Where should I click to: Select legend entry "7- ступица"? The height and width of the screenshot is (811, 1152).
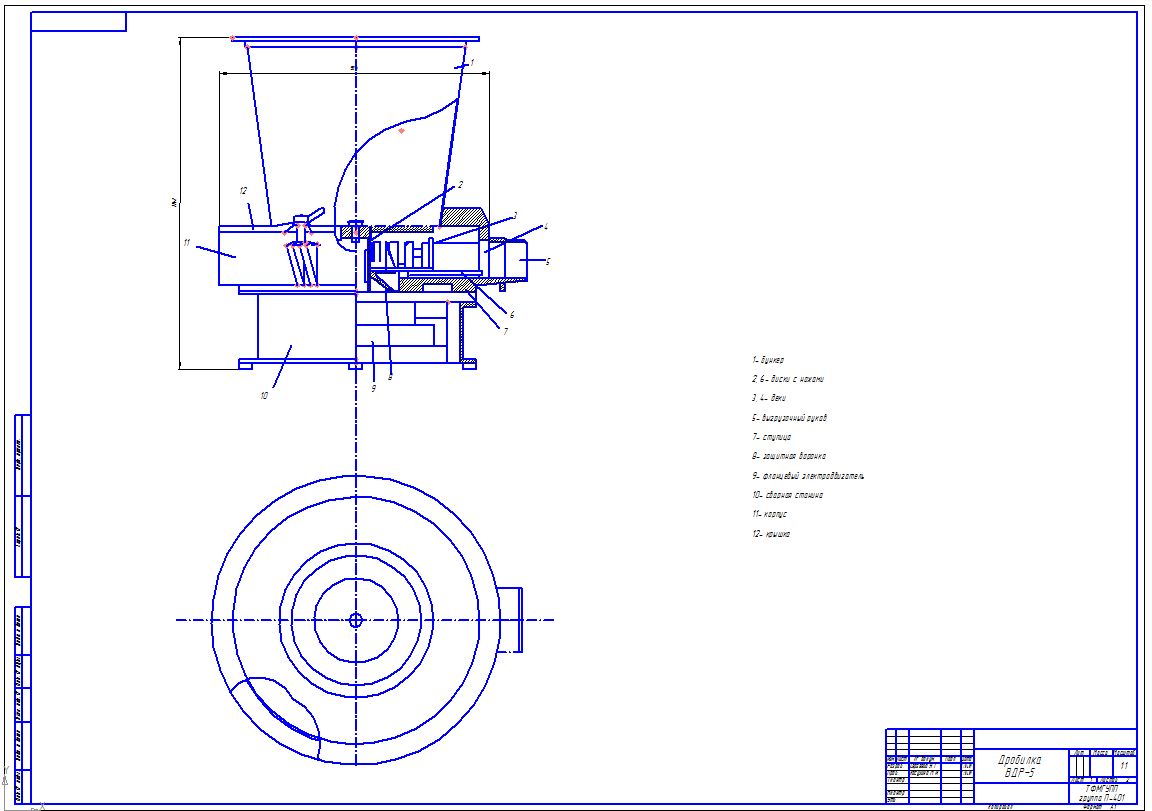tap(771, 437)
